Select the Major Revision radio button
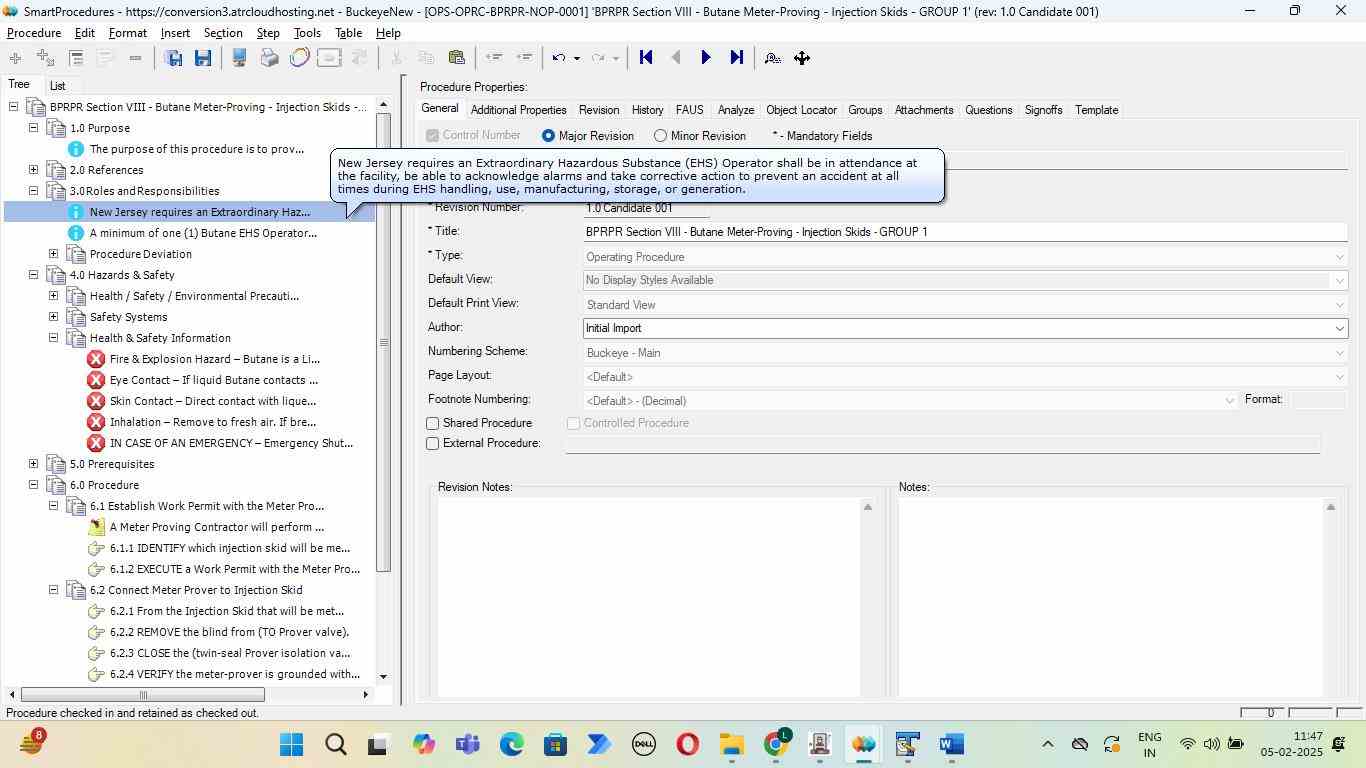This screenshot has height=768, width=1366. [548, 135]
